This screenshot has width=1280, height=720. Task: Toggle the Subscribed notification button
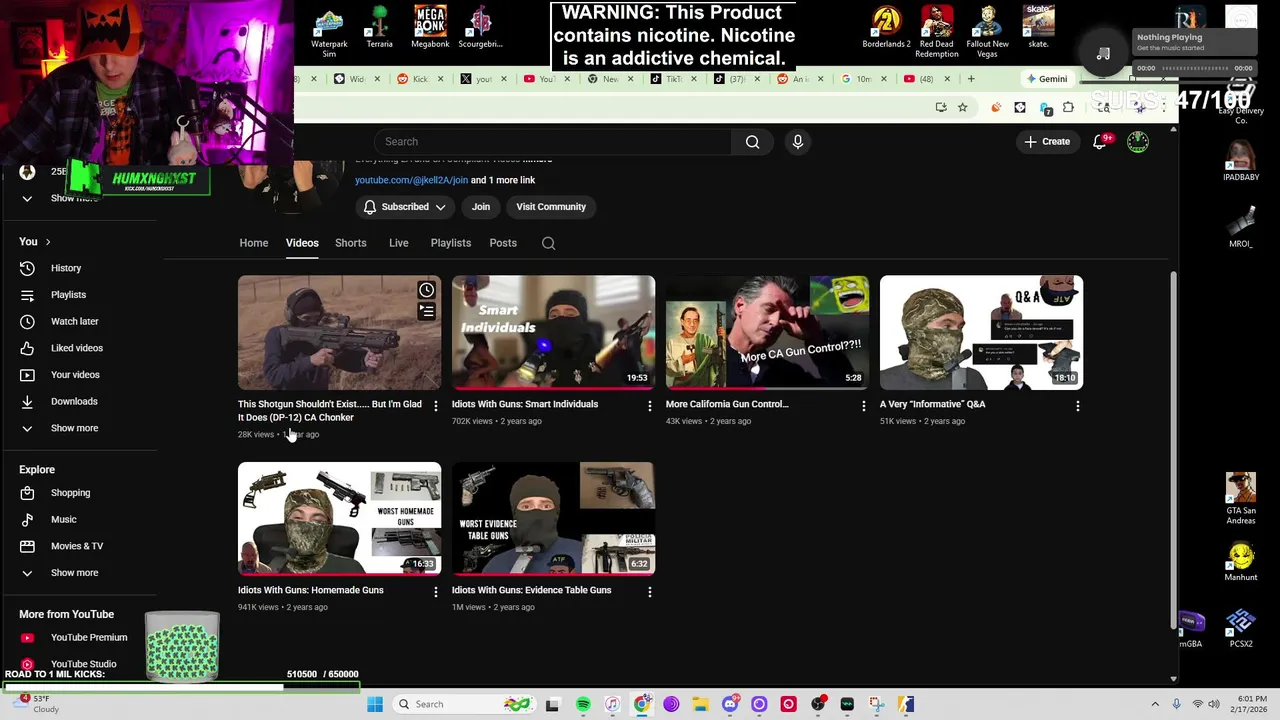(x=404, y=207)
